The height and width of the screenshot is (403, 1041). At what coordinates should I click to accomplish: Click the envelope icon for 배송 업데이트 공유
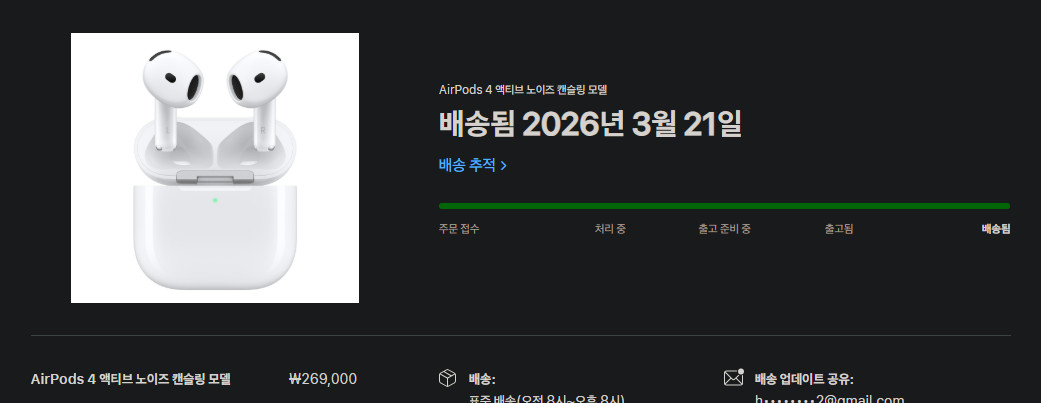click(734, 378)
